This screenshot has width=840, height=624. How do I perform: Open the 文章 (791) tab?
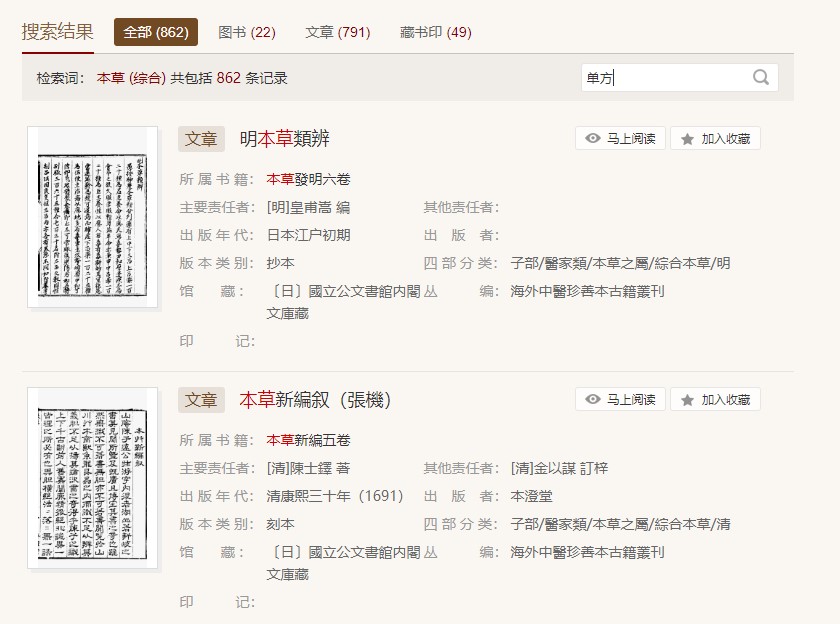tap(337, 32)
